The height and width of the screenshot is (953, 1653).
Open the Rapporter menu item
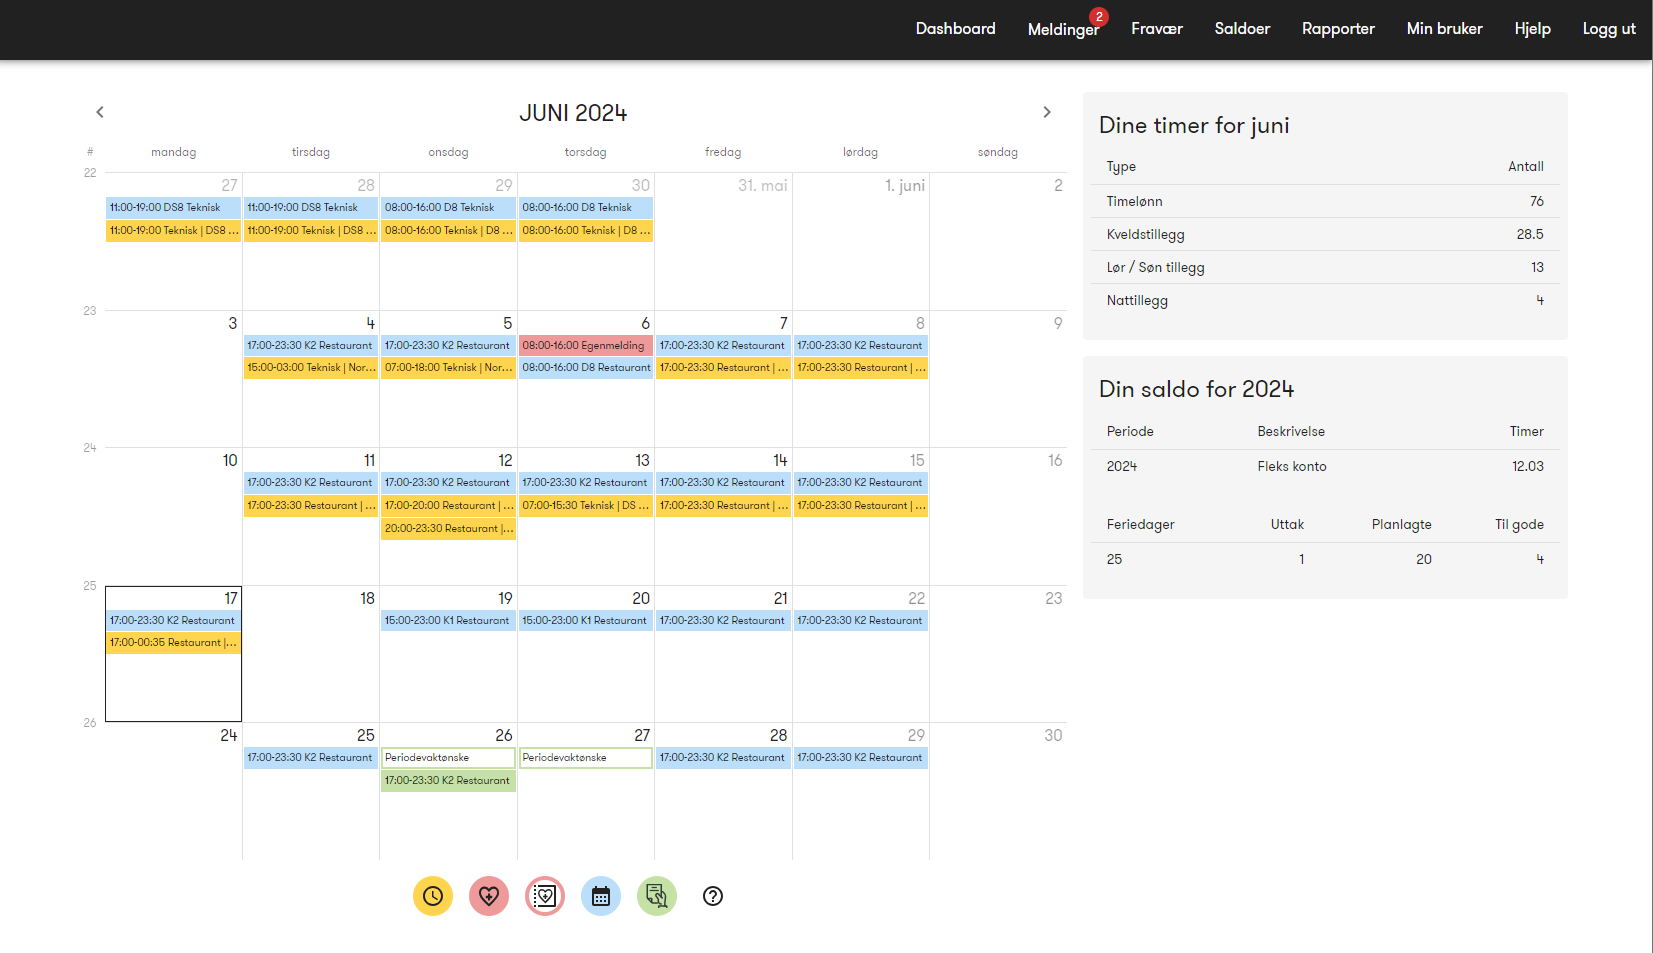pyautogui.click(x=1338, y=29)
